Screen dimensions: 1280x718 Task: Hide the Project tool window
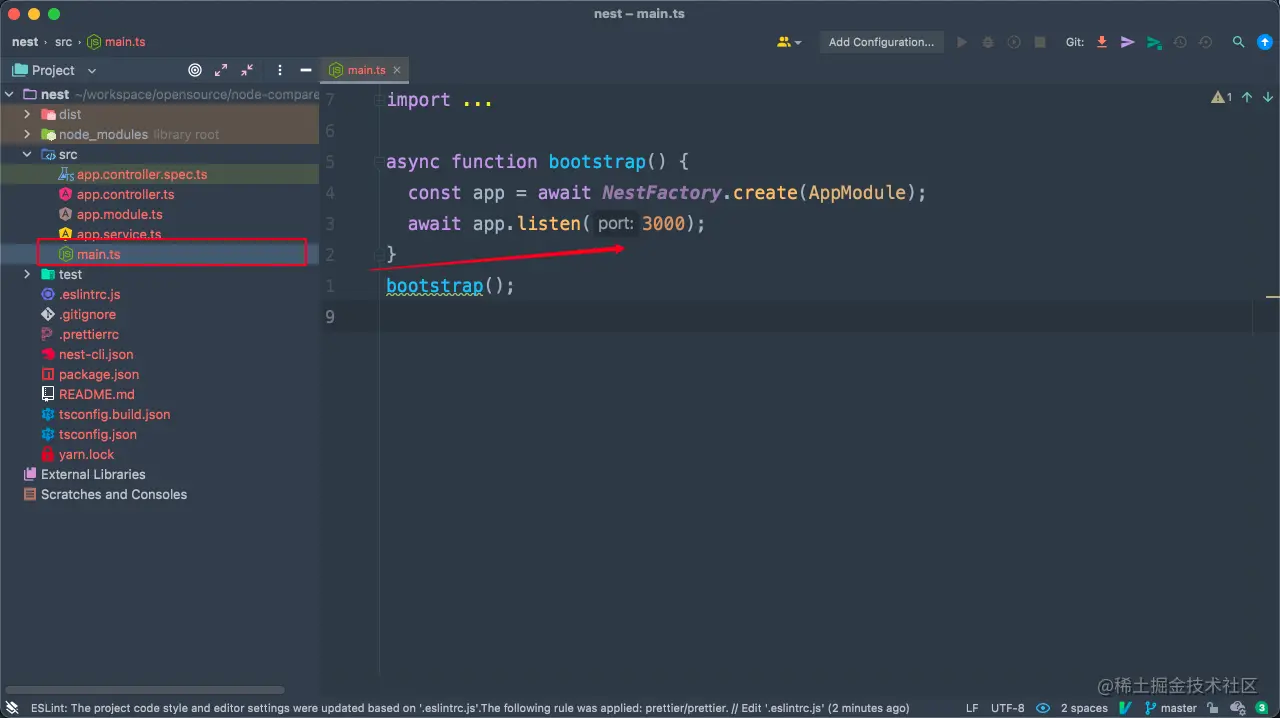pyautogui.click(x=305, y=70)
